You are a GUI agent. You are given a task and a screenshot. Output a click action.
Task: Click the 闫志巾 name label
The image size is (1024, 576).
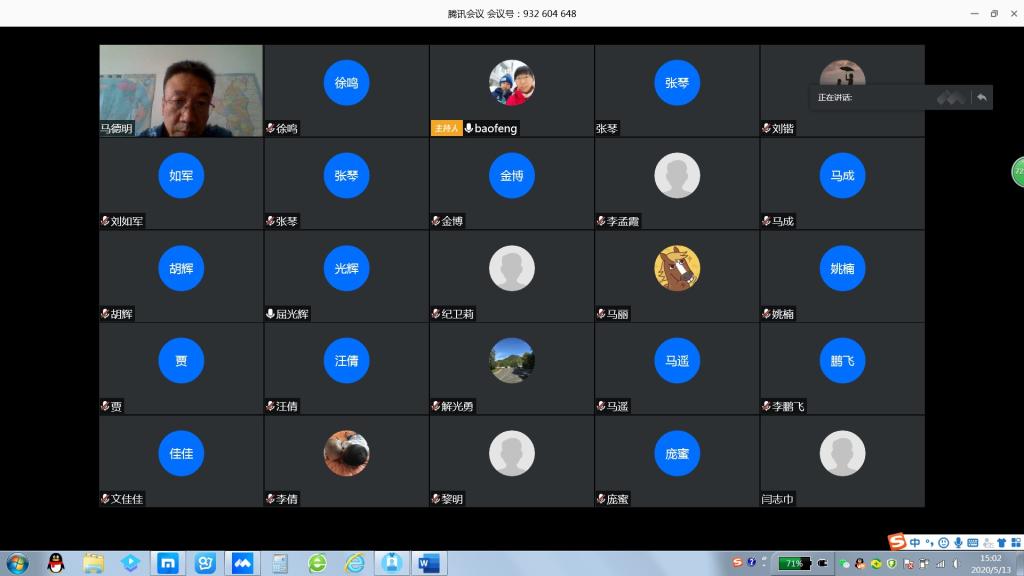pyautogui.click(x=777, y=499)
